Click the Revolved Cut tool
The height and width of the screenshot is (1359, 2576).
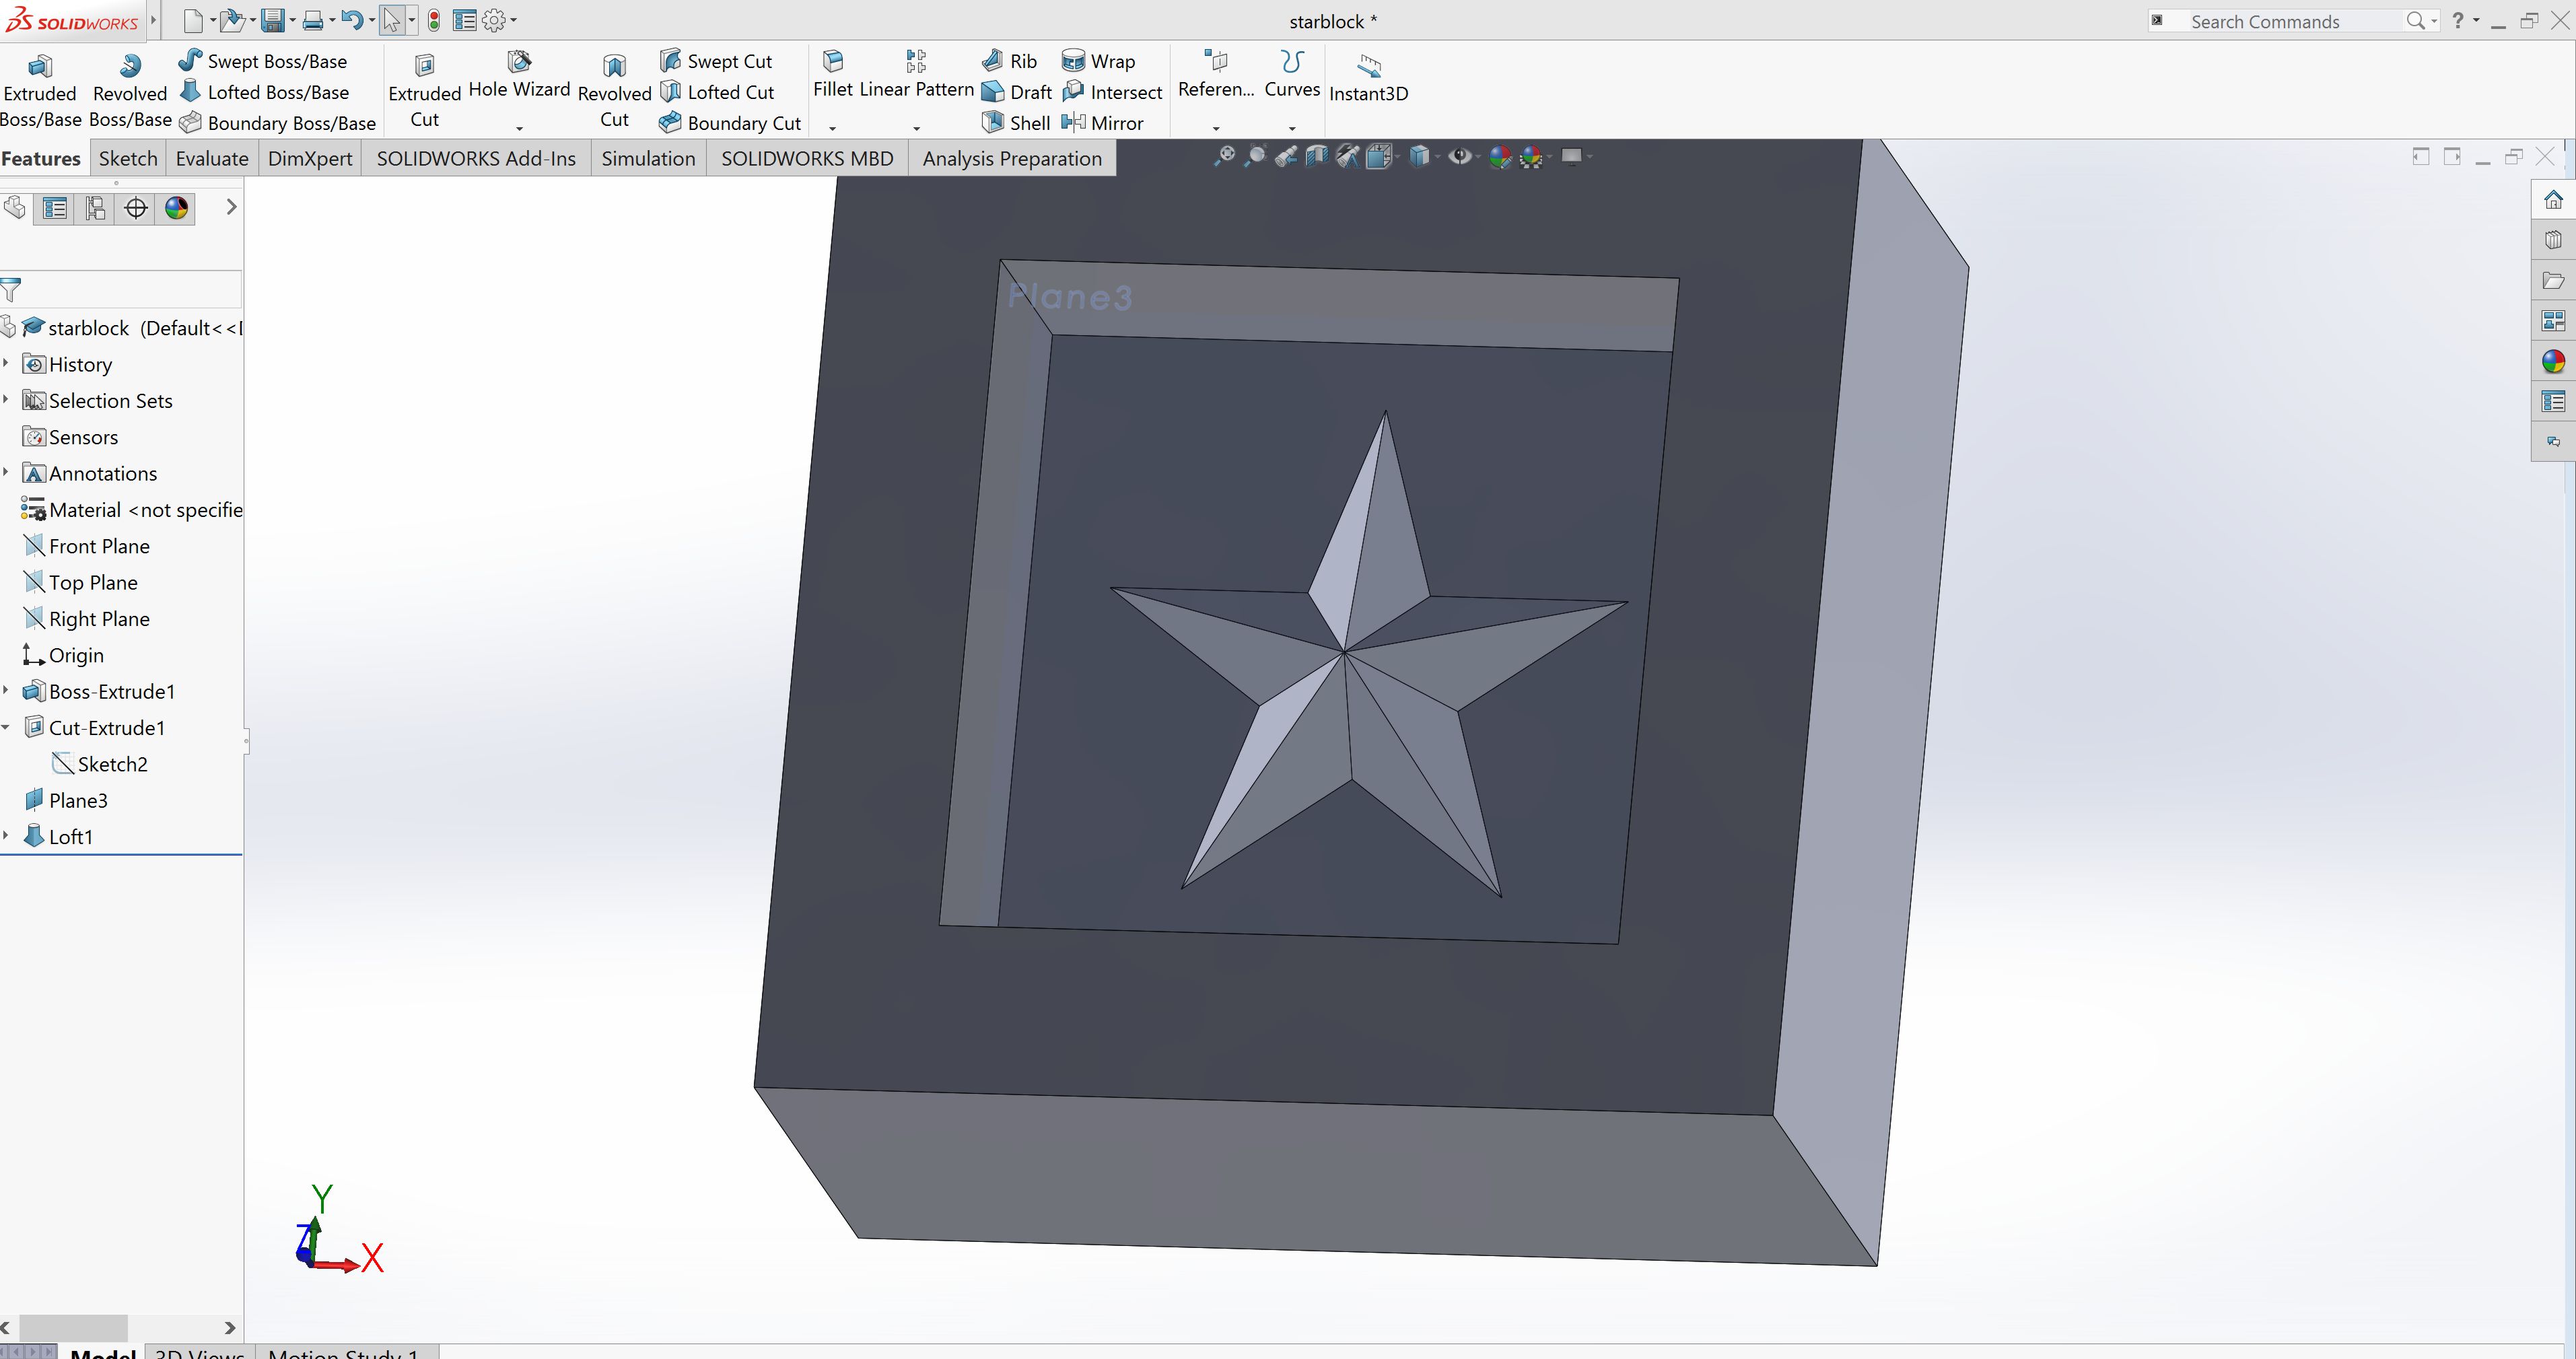tap(614, 91)
